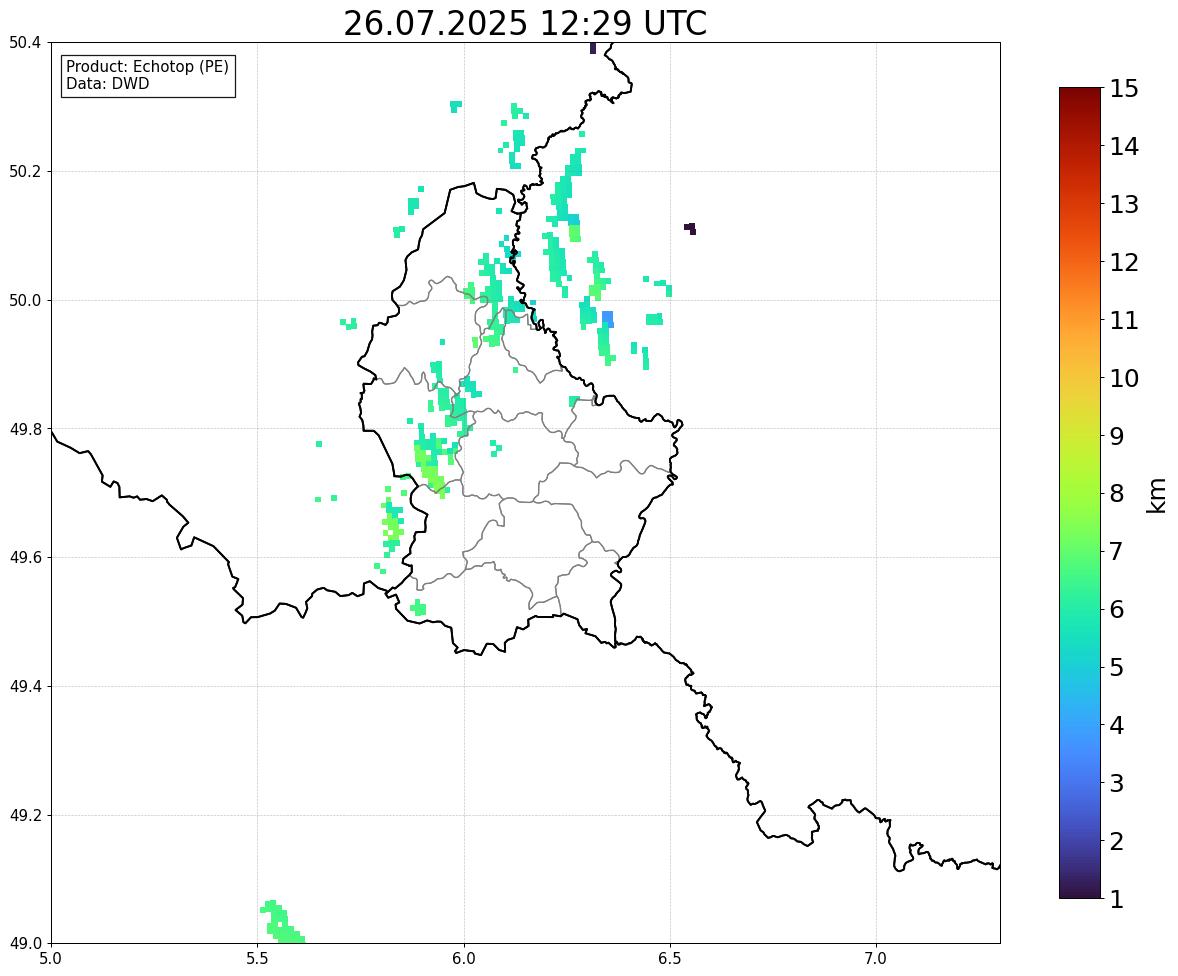Click the colorbar tick label 12
Screen dimensions: 1178x976
(1124, 262)
